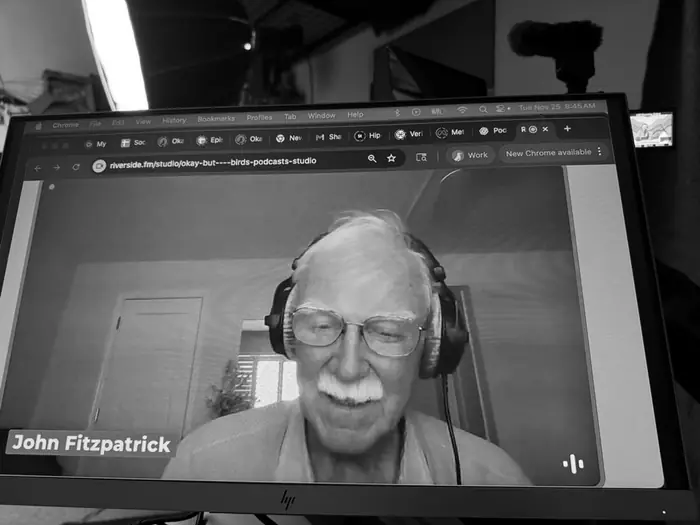This screenshot has width=700, height=525.
Task: Open the Apple menu icon
Action: tap(38, 127)
